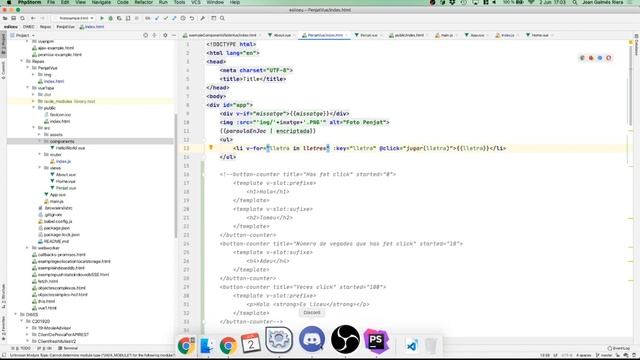Expand the 19-MovieAdvisor folder
Screen dimensions: 640x360
click(28, 328)
